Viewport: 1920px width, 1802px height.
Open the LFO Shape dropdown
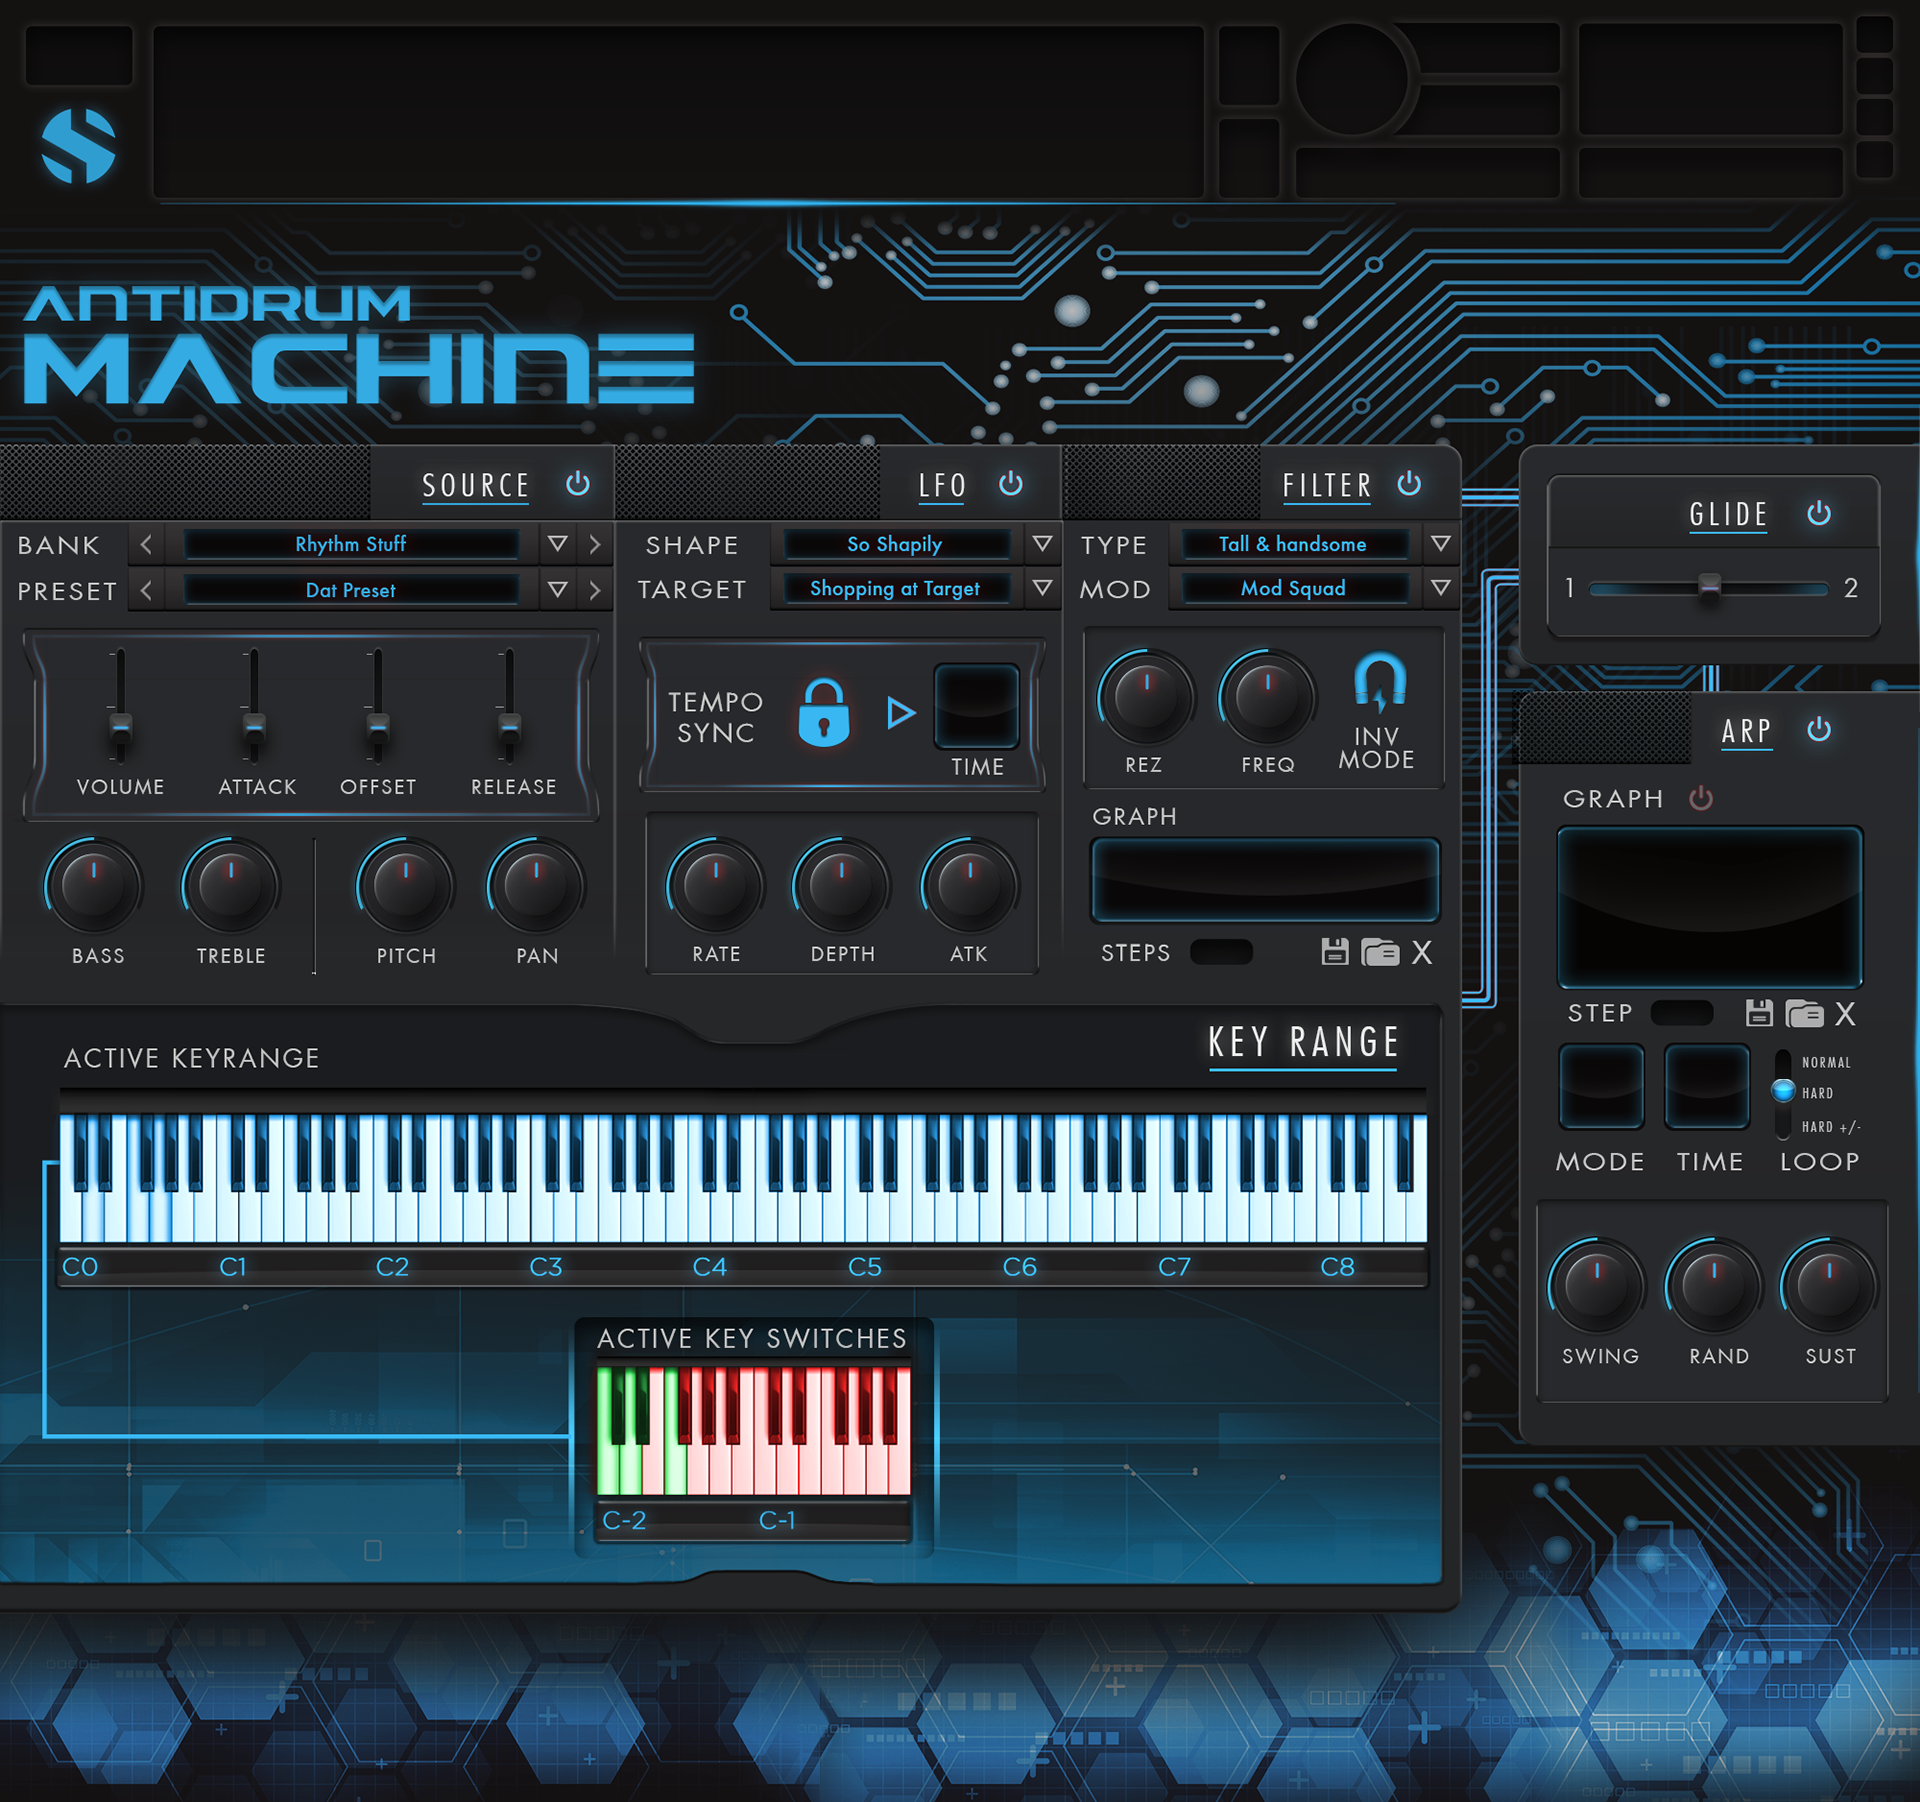[1042, 543]
